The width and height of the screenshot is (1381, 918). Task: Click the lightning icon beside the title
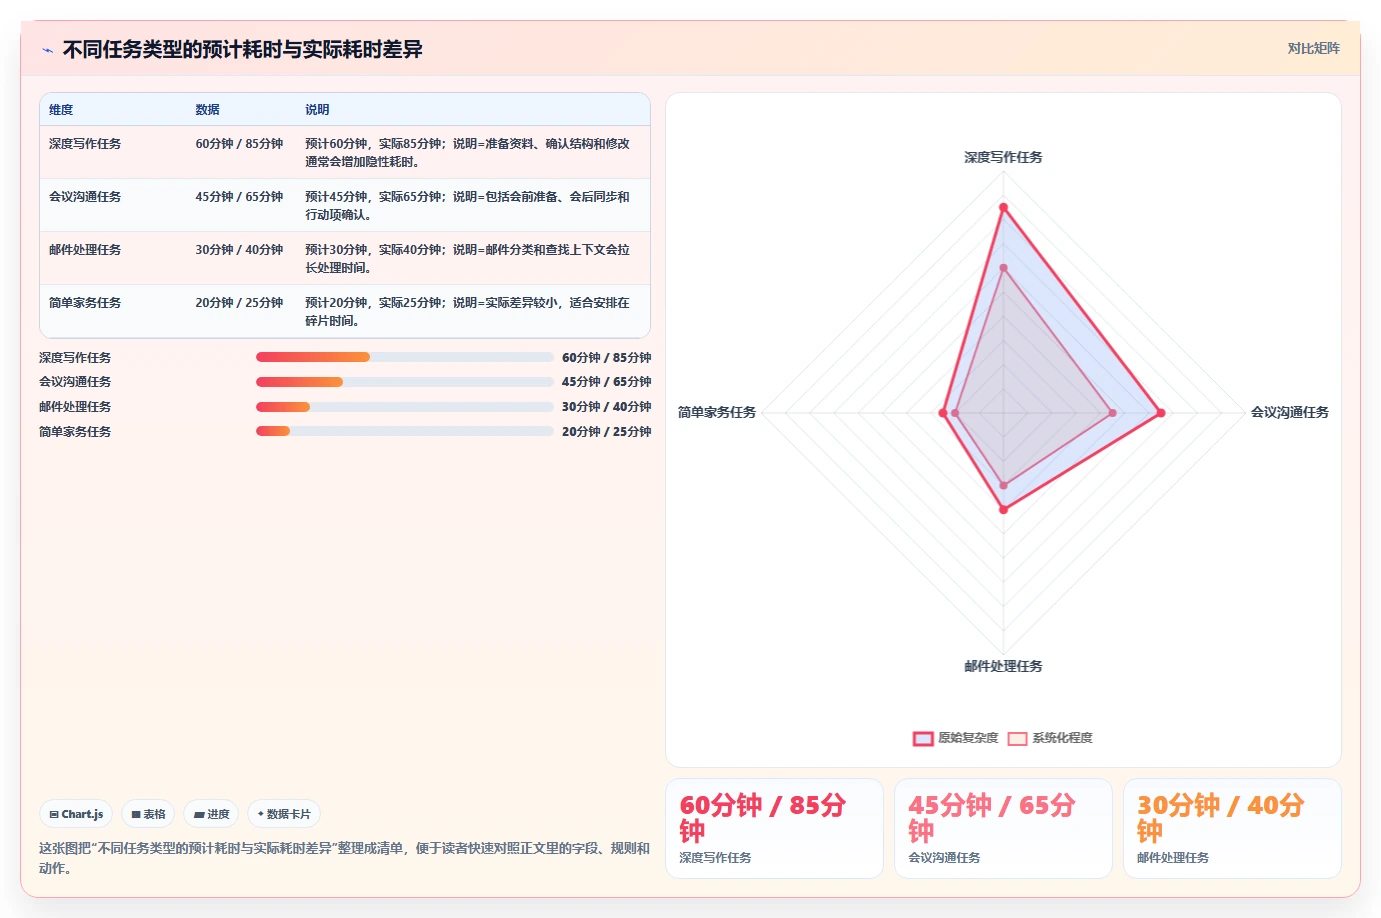point(47,50)
